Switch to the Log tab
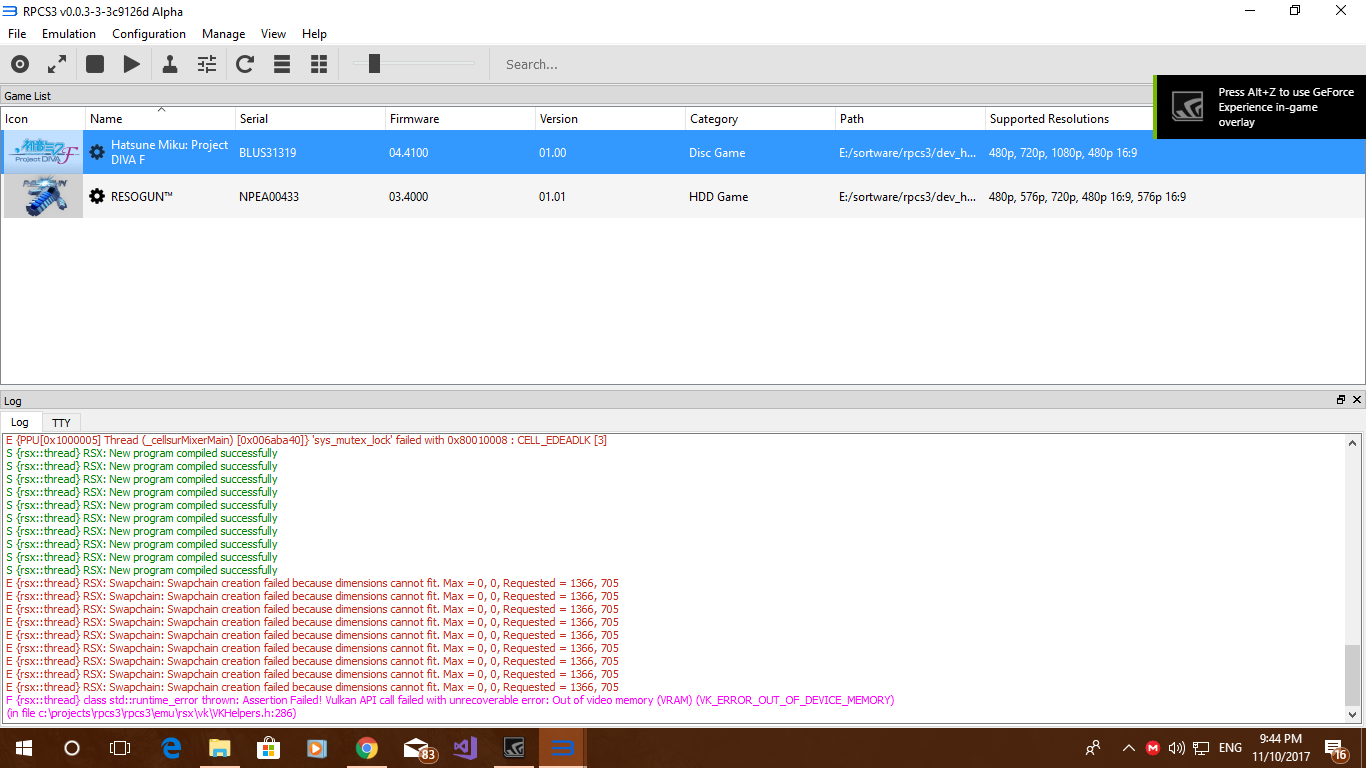Screen dimensions: 1366x768 [x=20, y=422]
